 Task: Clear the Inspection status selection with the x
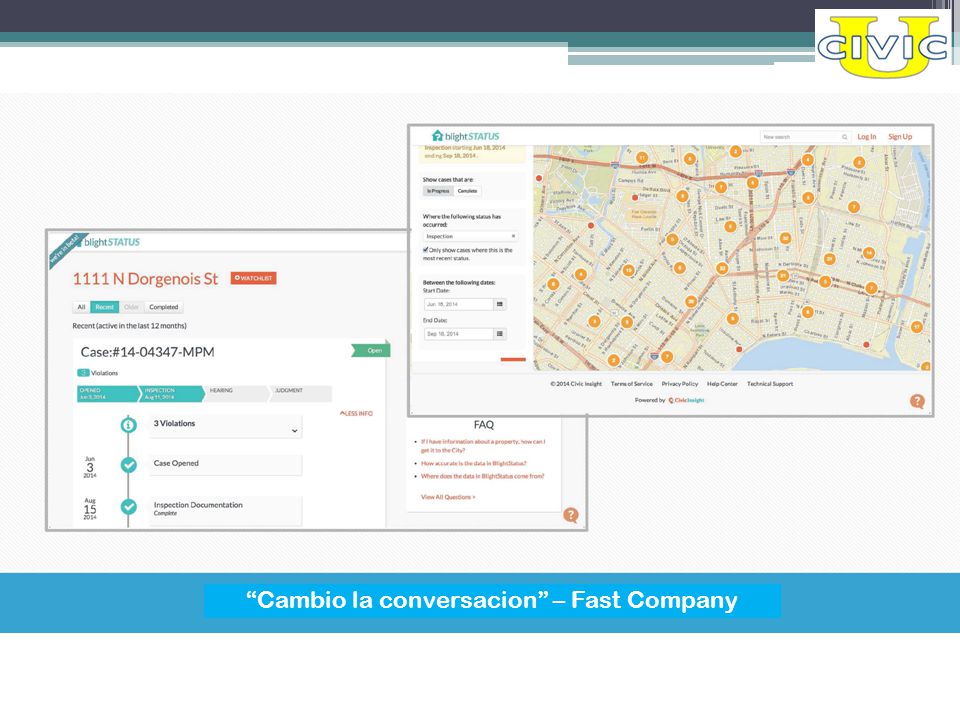513,236
